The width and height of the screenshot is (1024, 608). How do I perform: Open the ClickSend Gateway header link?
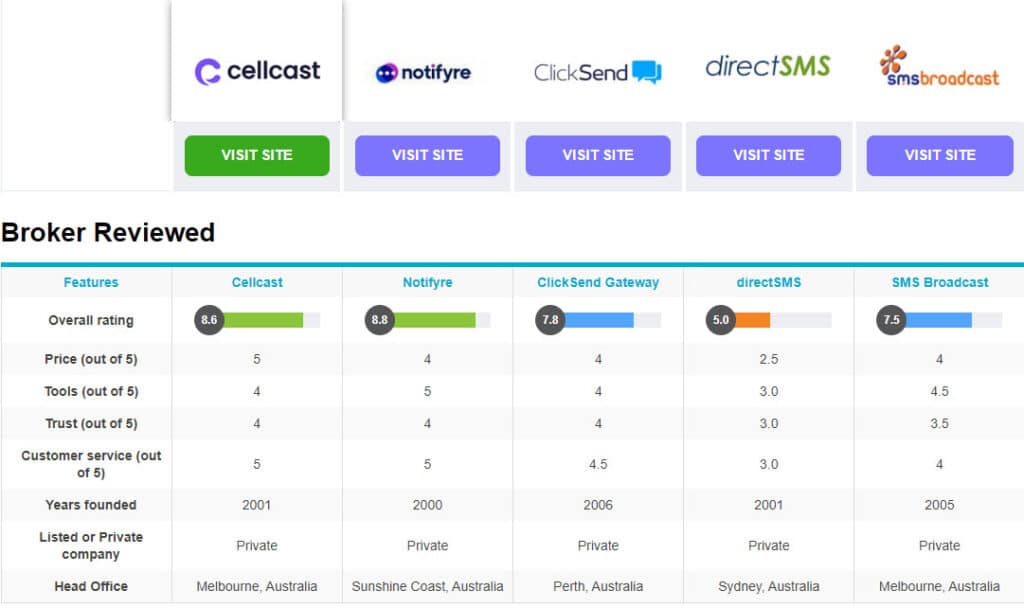(598, 283)
